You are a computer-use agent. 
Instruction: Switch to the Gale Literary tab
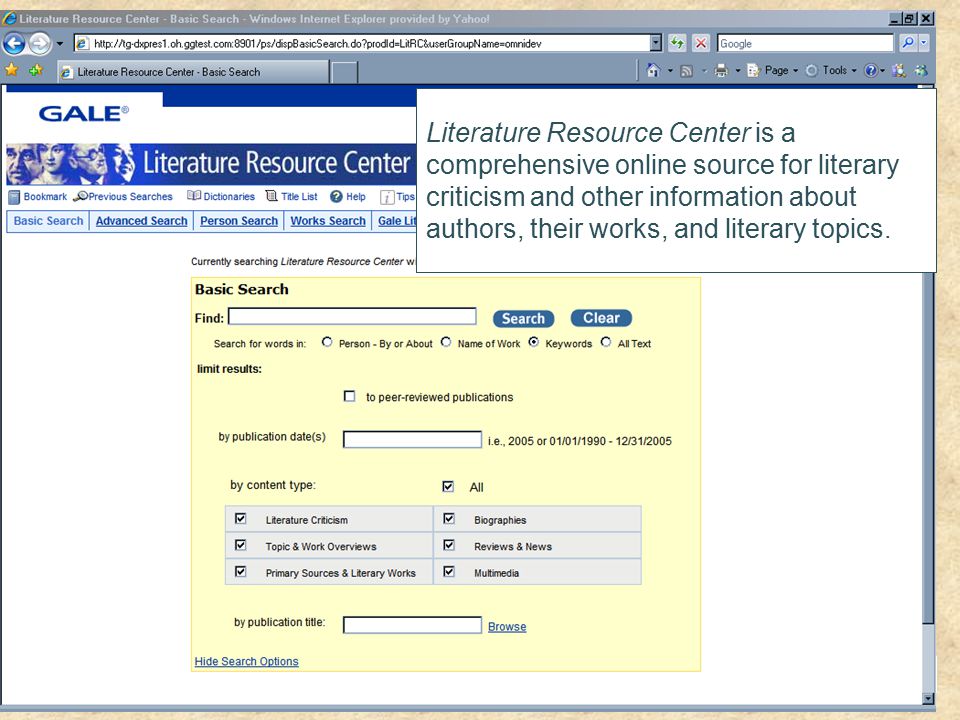point(395,221)
